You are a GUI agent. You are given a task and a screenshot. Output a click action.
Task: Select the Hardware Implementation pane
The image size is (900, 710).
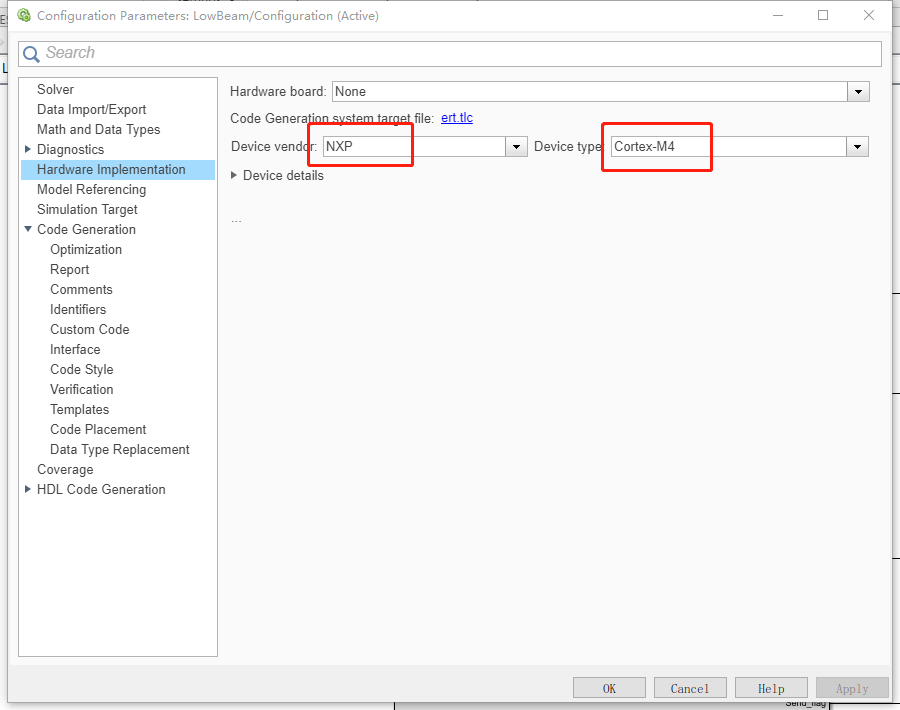pyautogui.click(x=118, y=169)
